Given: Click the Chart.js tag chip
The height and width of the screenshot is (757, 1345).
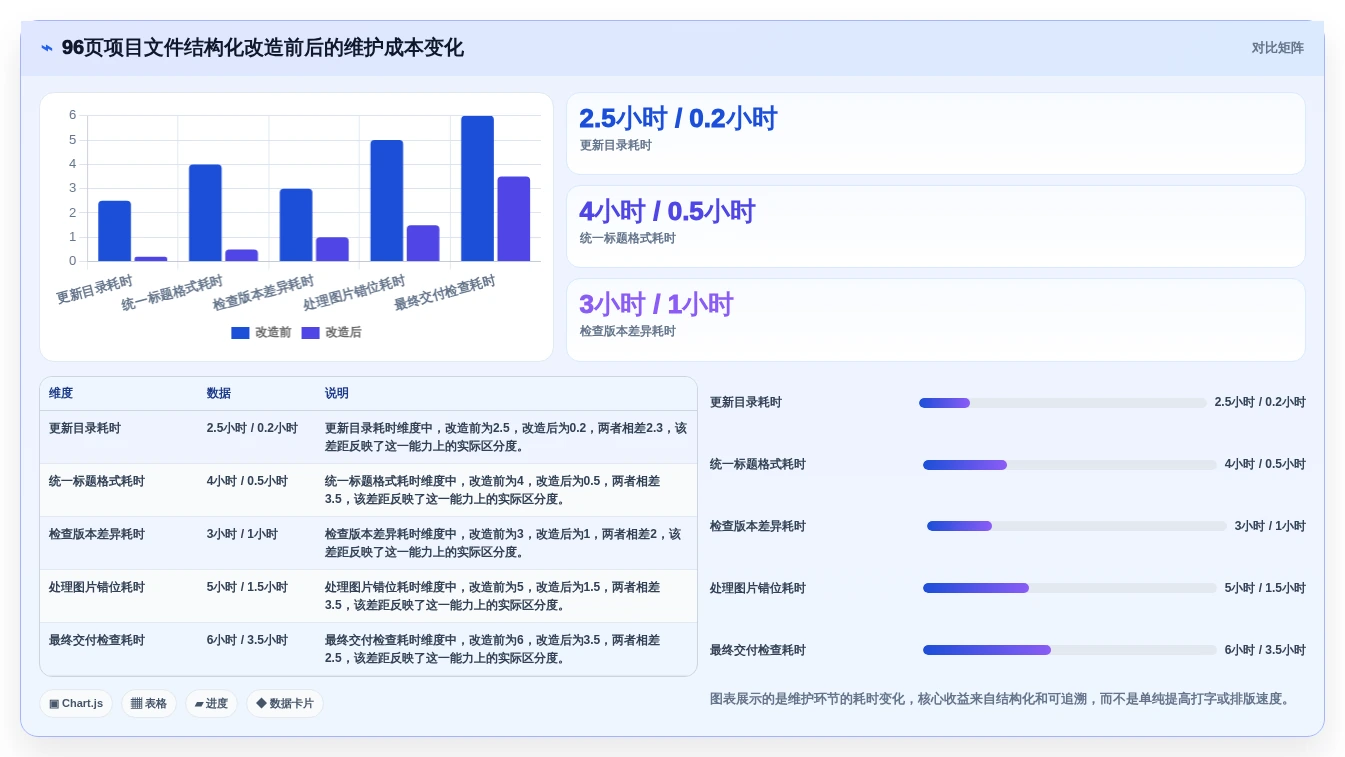Looking at the screenshot, I should [x=76, y=703].
